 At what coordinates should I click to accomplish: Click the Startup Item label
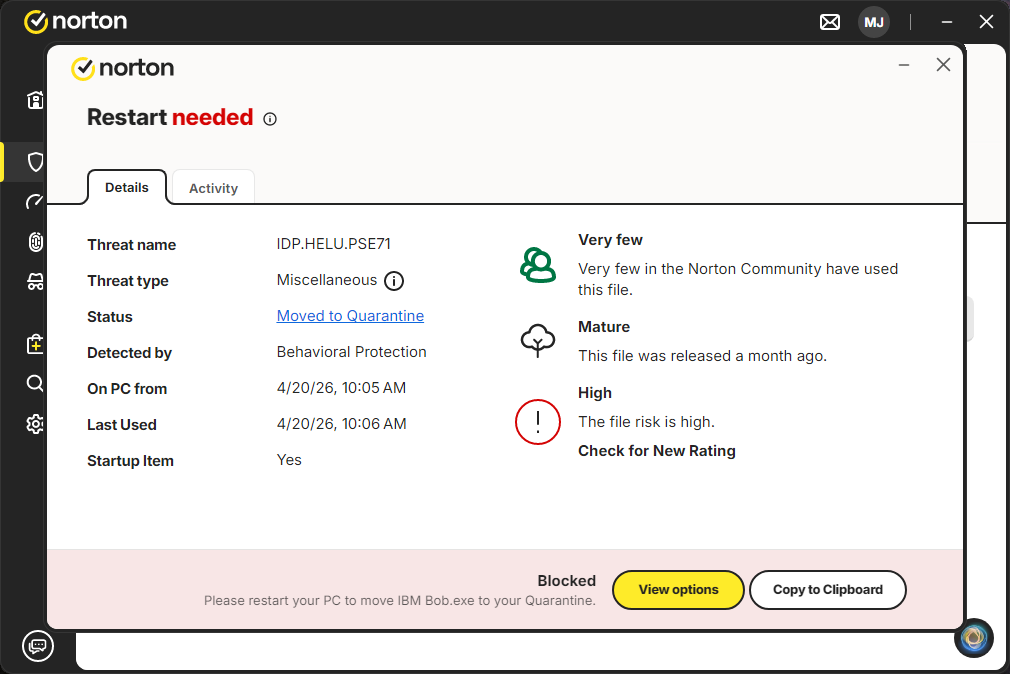pyautogui.click(x=131, y=461)
